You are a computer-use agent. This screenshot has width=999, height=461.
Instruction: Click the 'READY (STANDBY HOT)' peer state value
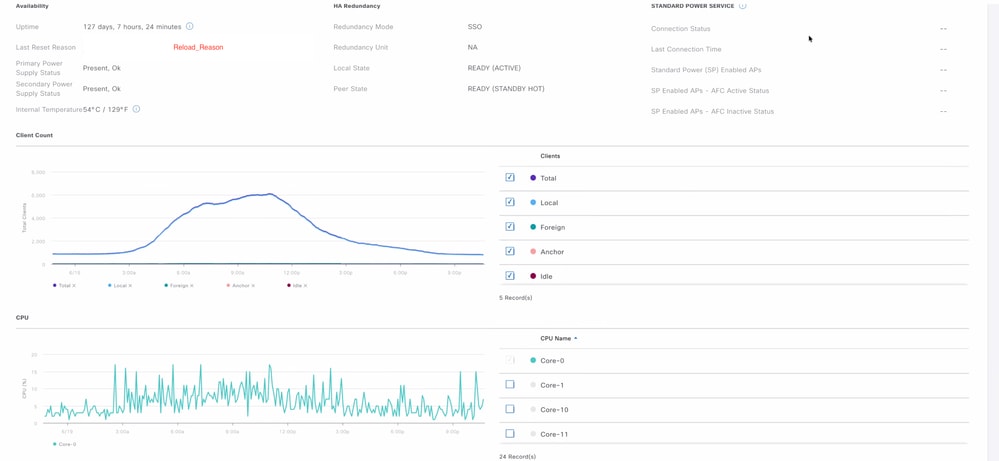point(506,89)
